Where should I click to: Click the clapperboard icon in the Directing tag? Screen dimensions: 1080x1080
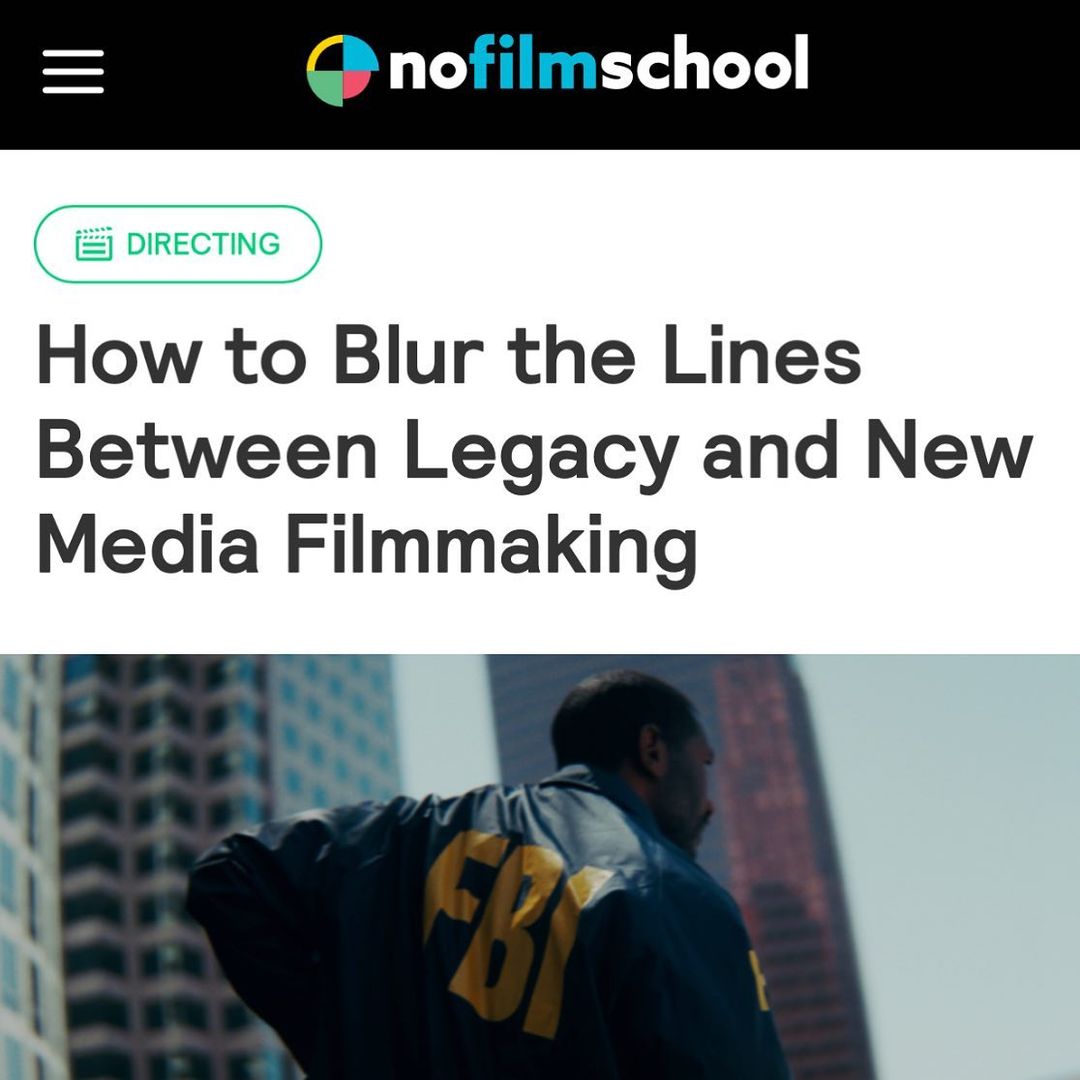click(x=94, y=244)
